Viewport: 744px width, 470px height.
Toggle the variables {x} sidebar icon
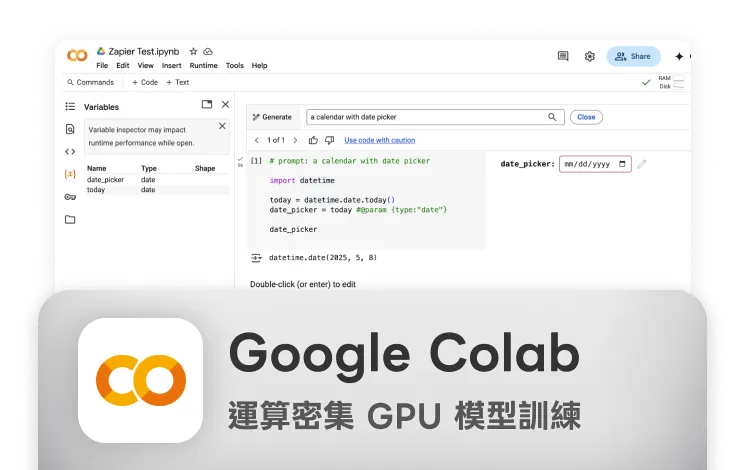(70, 174)
